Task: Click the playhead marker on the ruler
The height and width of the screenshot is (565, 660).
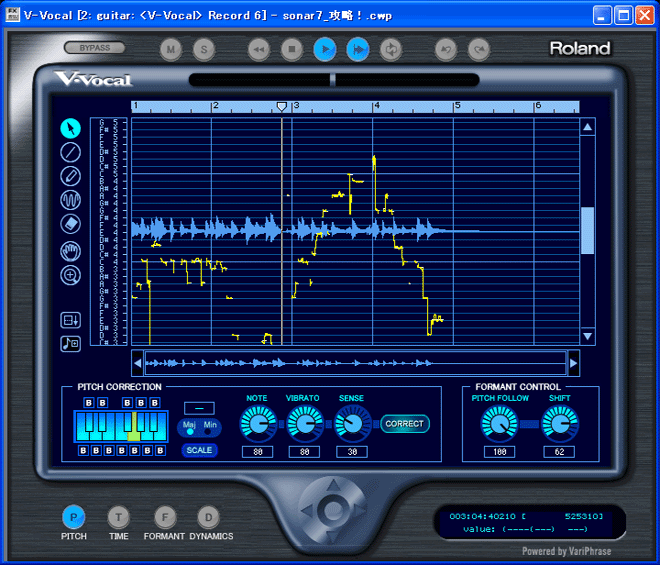Action: (282, 107)
